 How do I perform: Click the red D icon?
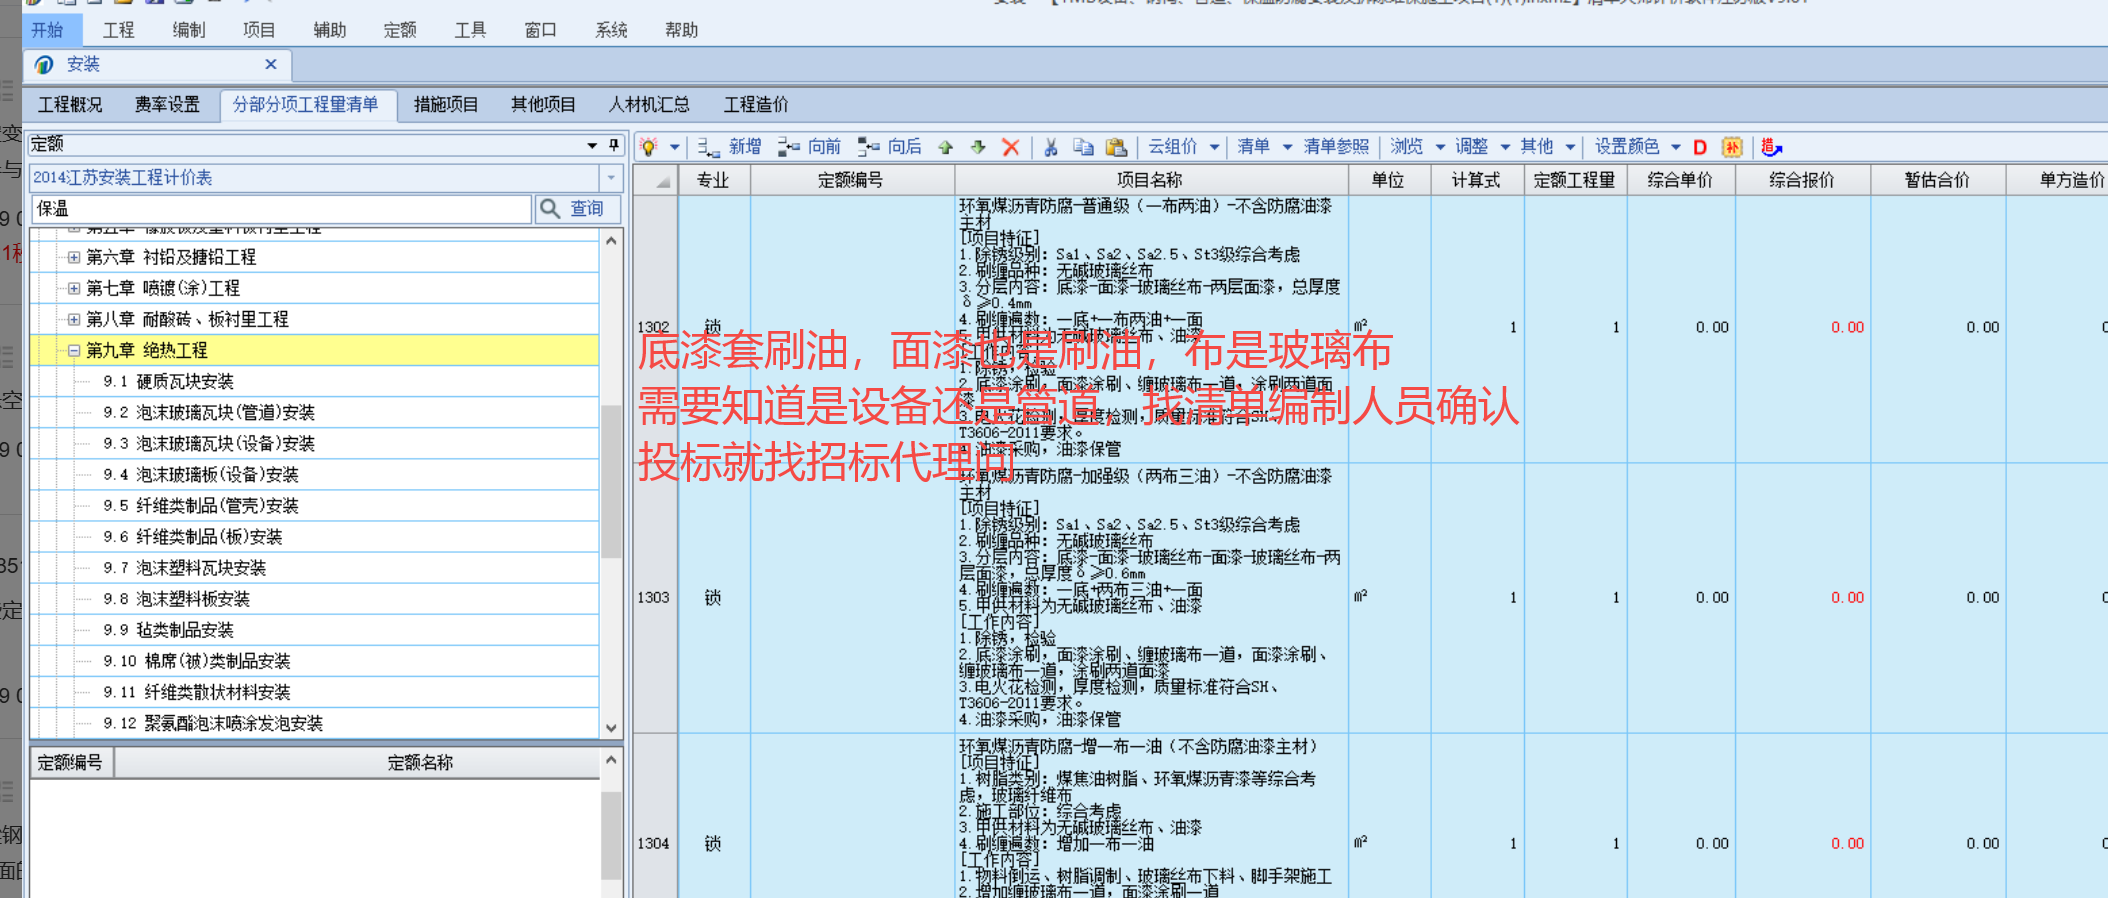tap(1700, 147)
